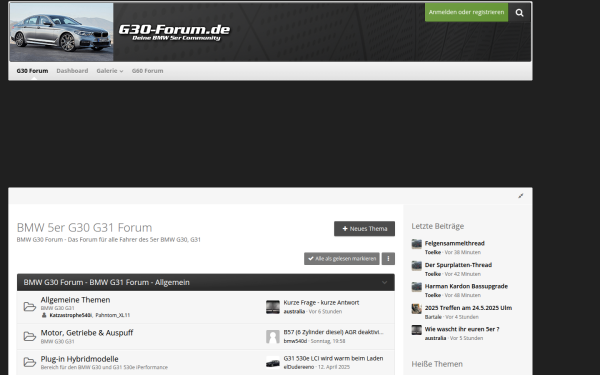Open the search magnifier icon

click(x=519, y=13)
